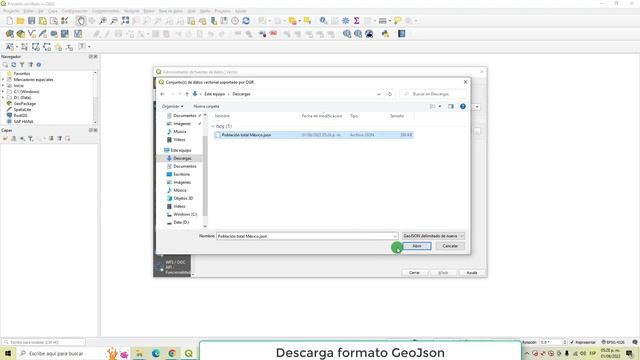Open the Organizar dropdown
Viewport: 640px width, 360px height.
[x=173, y=107]
